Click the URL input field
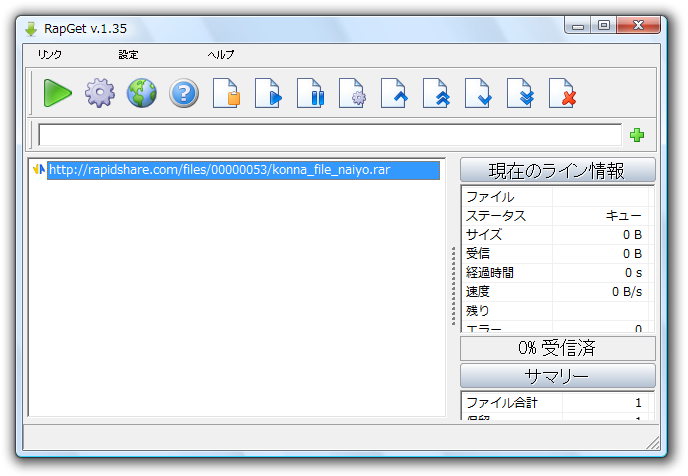This screenshot has height=476, width=688. (330, 135)
